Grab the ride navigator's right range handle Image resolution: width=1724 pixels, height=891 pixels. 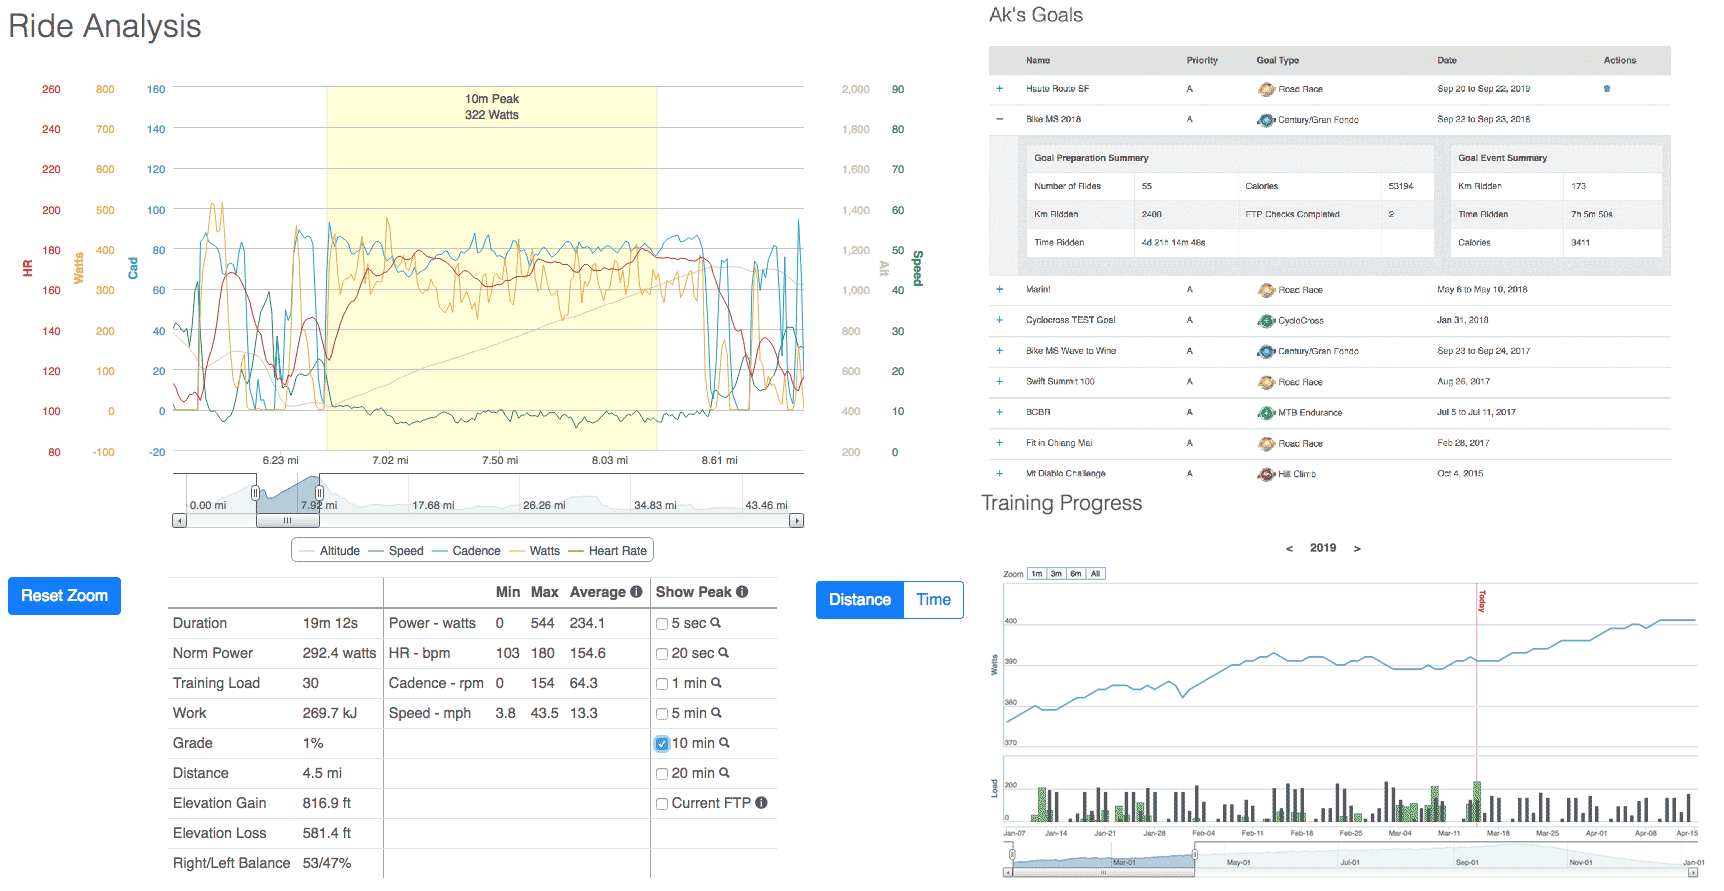(319, 493)
